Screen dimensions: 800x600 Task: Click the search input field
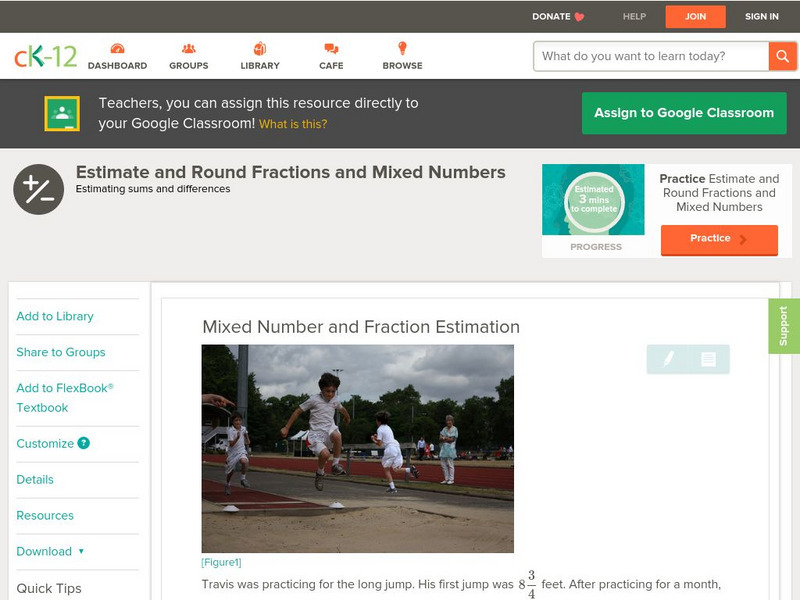tap(651, 56)
